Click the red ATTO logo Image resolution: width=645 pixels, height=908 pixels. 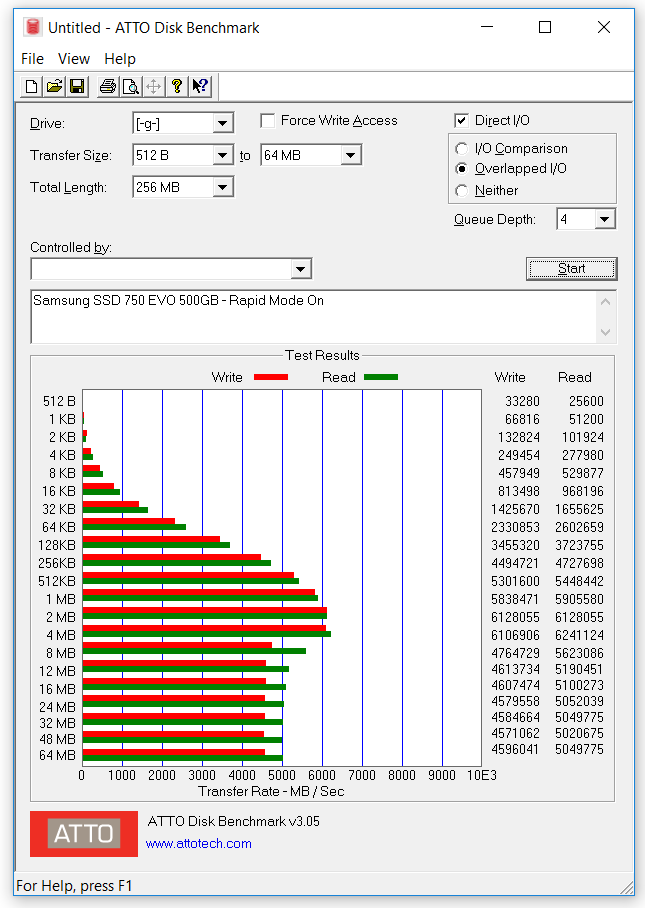click(x=84, y=833)
